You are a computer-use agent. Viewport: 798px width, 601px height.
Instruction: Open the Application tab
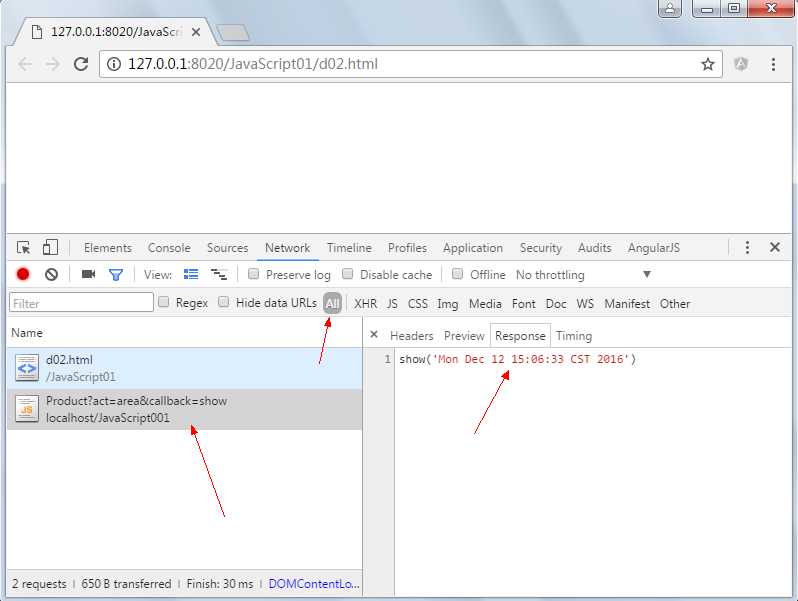[x=473, y=248]
